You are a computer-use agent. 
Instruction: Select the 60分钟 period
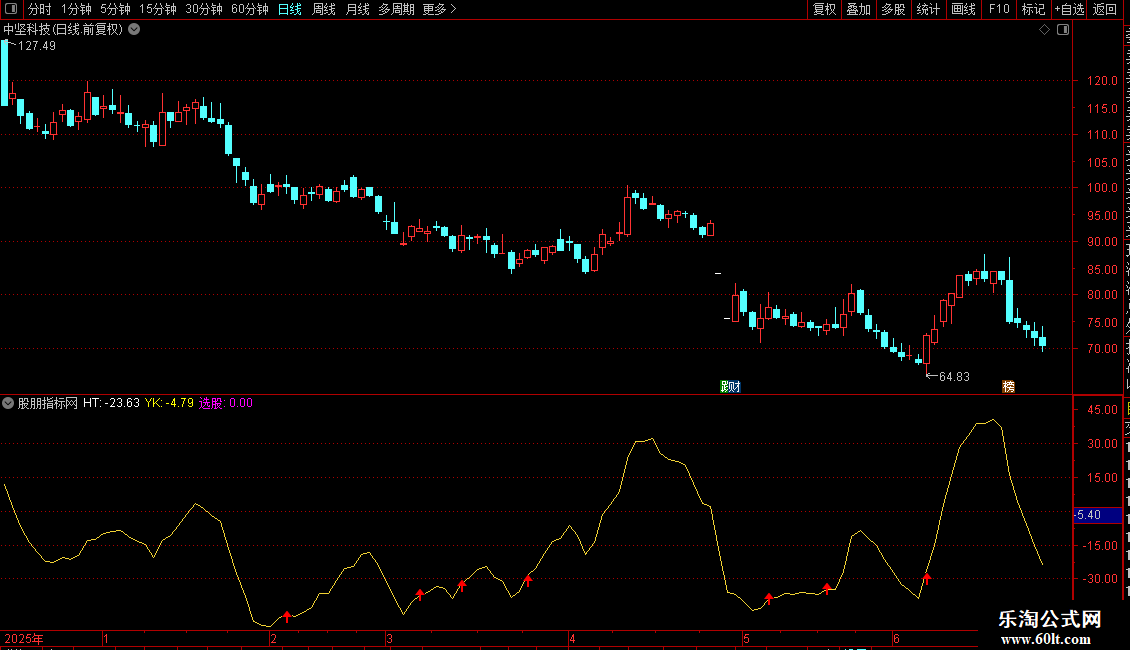(x=249, y=9)
